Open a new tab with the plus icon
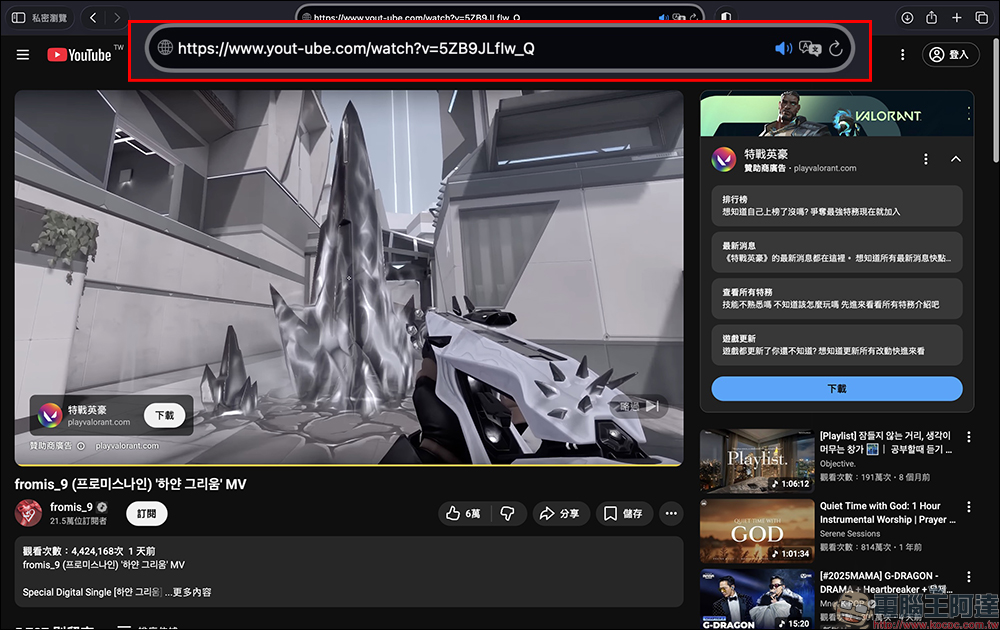The width and height of the screenshot is (1000, 630). pos(958,17)
